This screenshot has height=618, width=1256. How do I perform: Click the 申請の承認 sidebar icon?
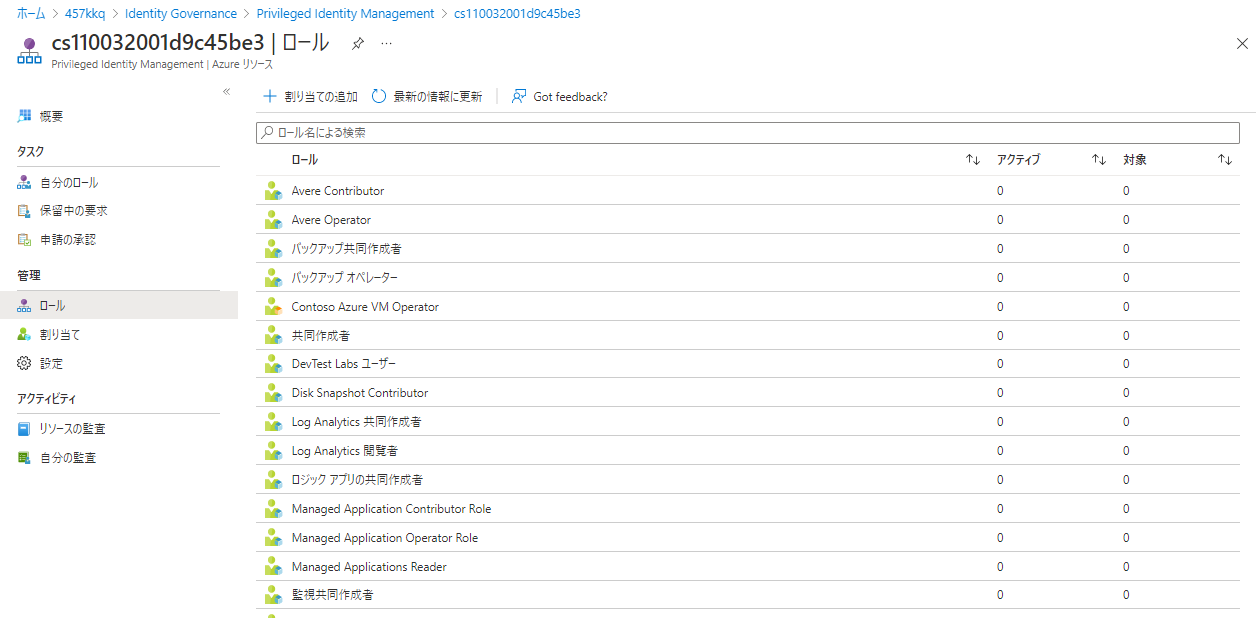(25, 240)
